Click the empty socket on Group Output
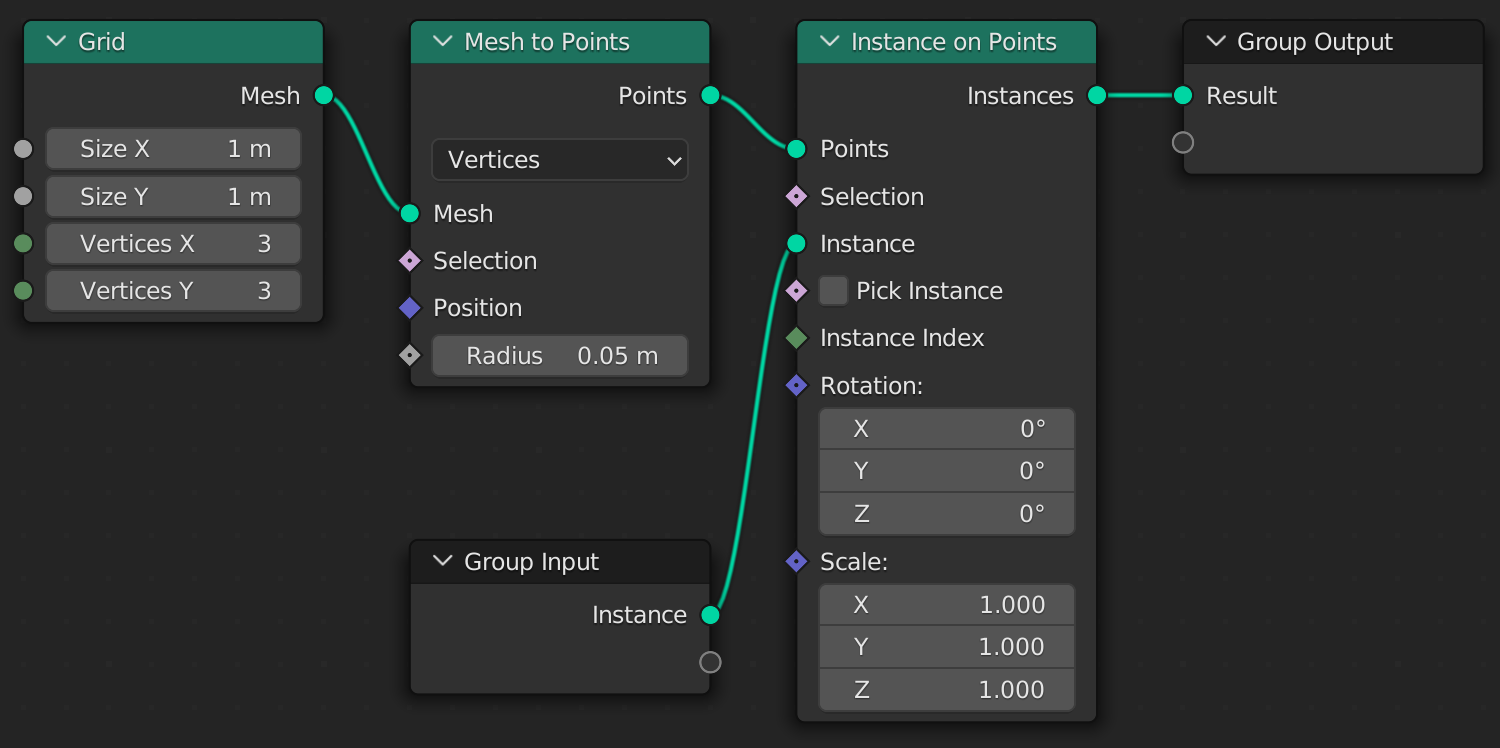 (1183, 142)
